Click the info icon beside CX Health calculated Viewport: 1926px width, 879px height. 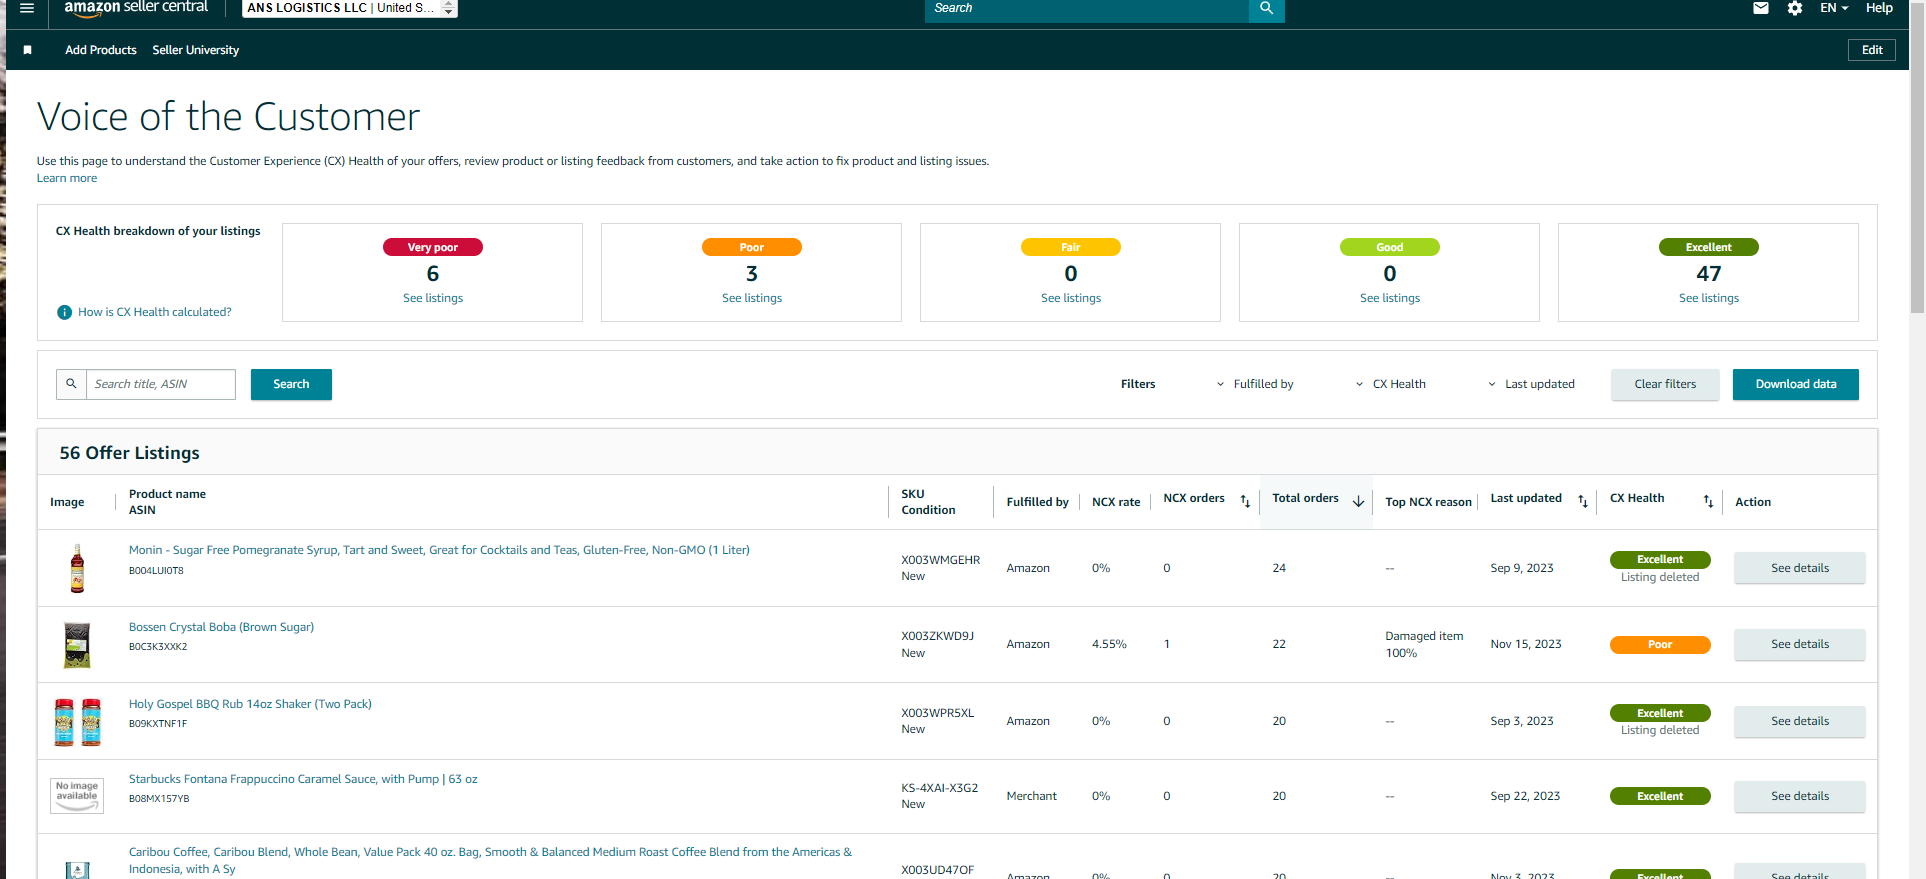(65, 312)
